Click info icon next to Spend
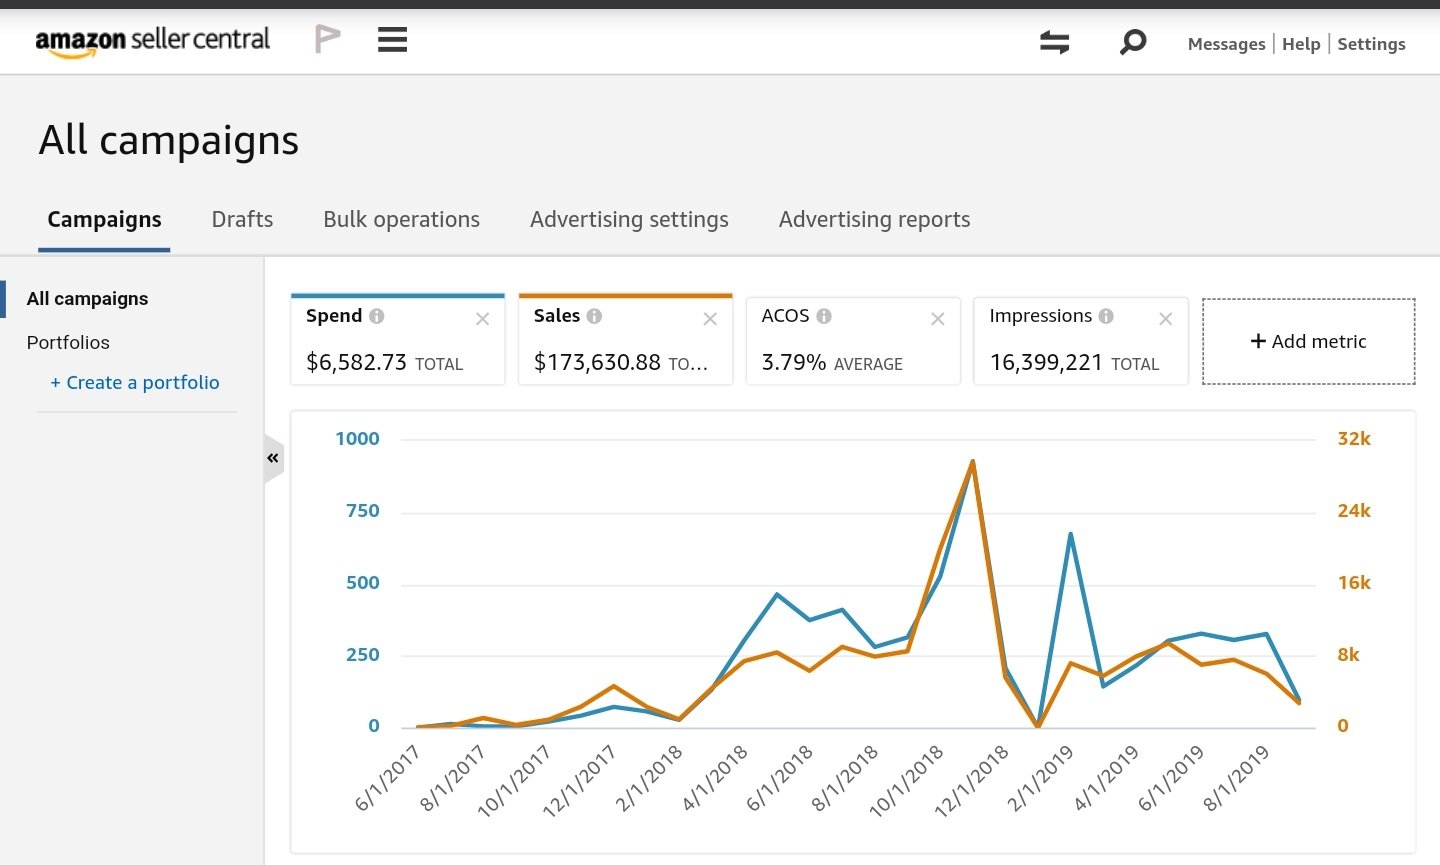Image resolution: width=1440 pixels, height=865 pixels. coord(377,316)
